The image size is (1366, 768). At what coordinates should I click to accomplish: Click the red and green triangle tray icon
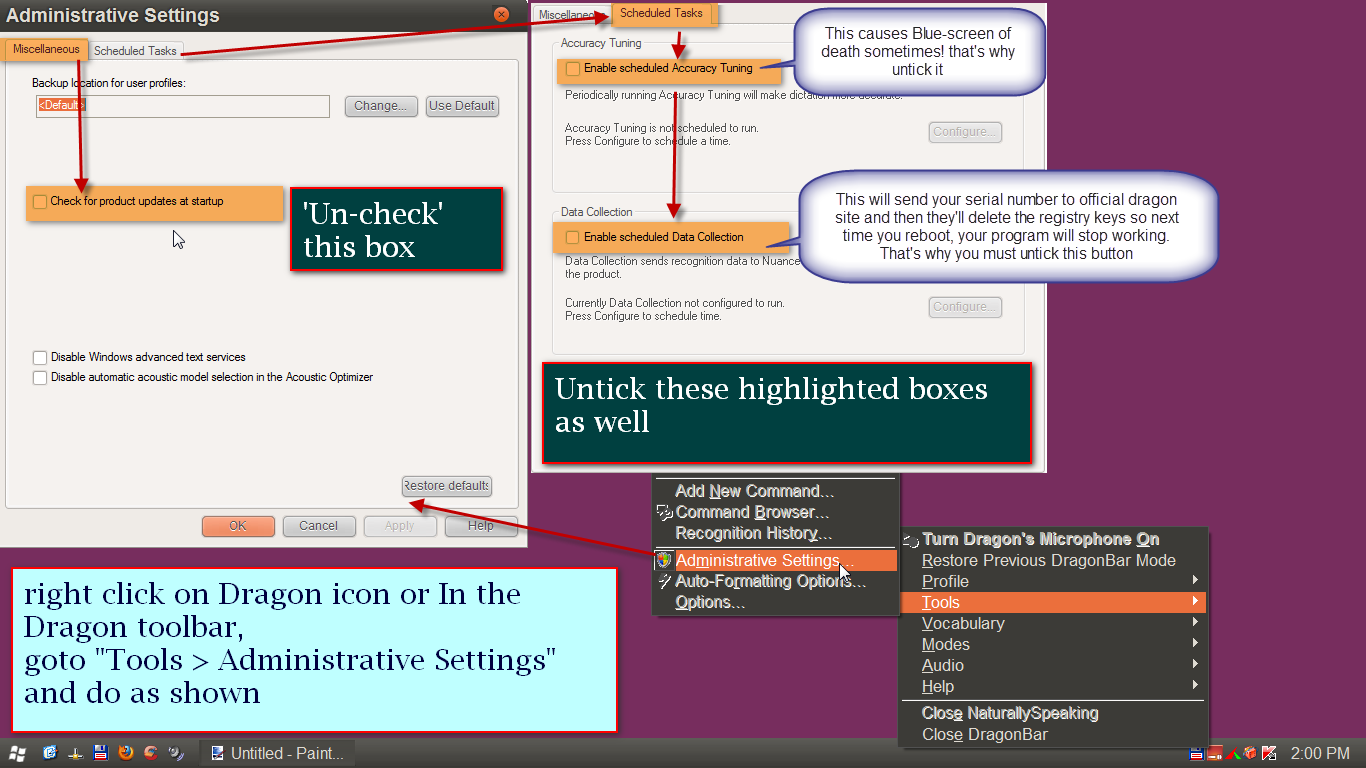1234,753
